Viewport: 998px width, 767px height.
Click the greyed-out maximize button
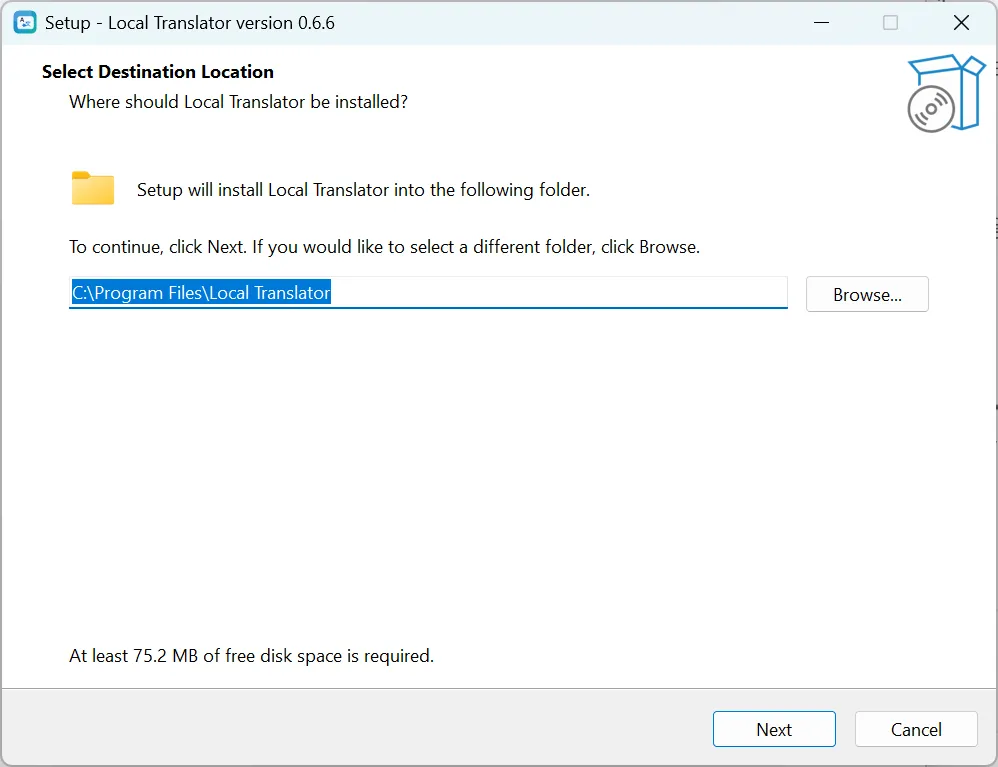click(890, 23)
